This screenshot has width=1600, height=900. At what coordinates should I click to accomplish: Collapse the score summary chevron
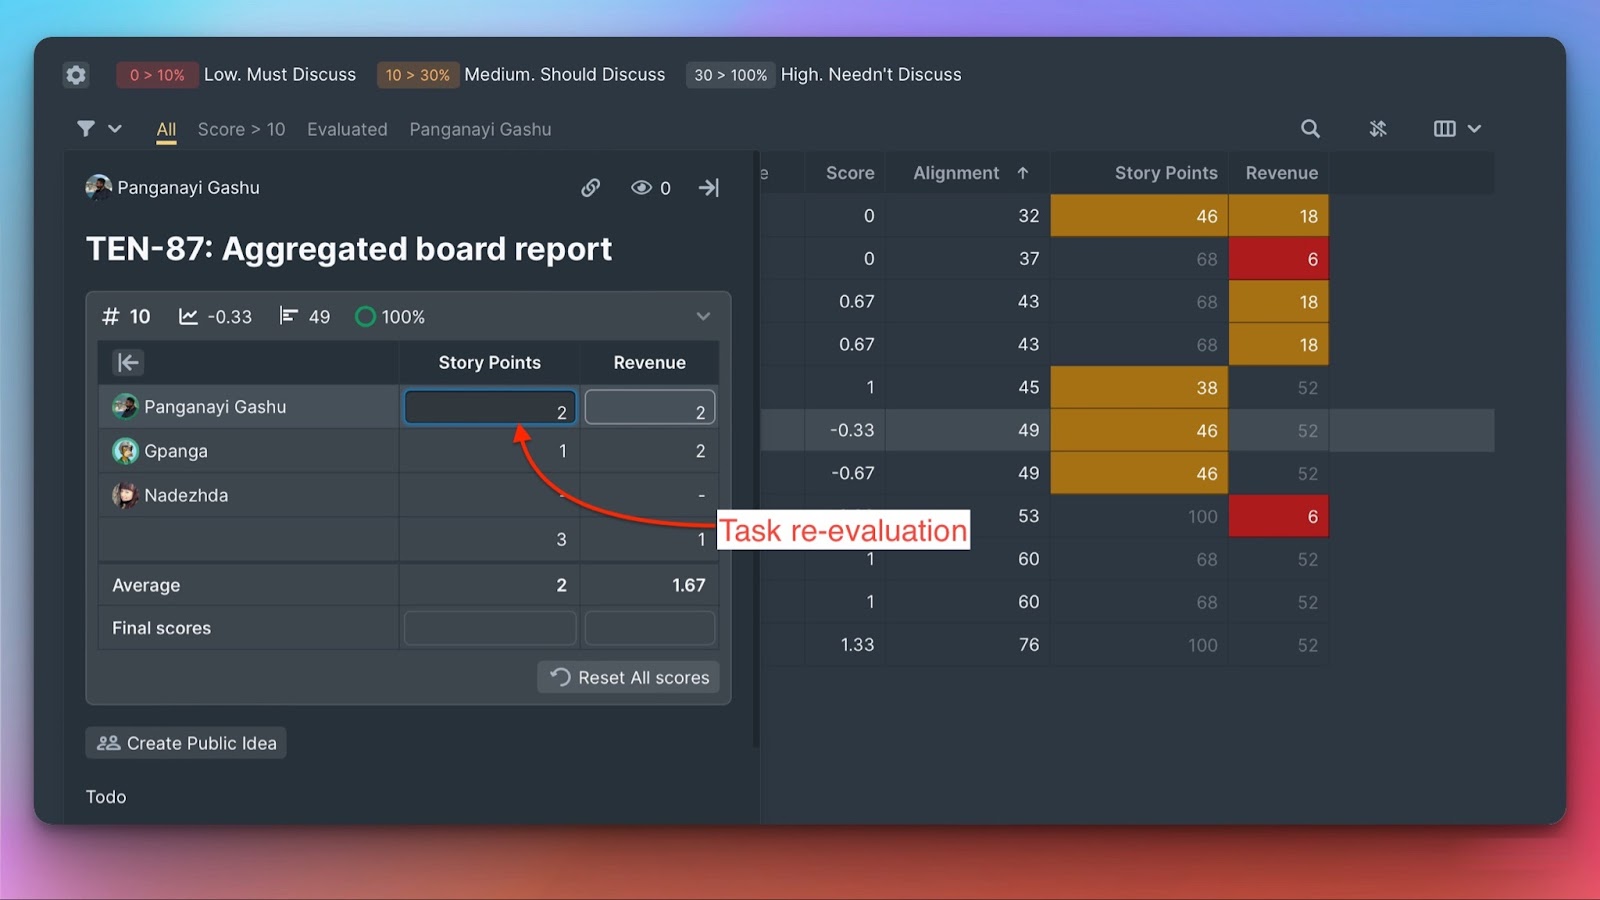703,317
